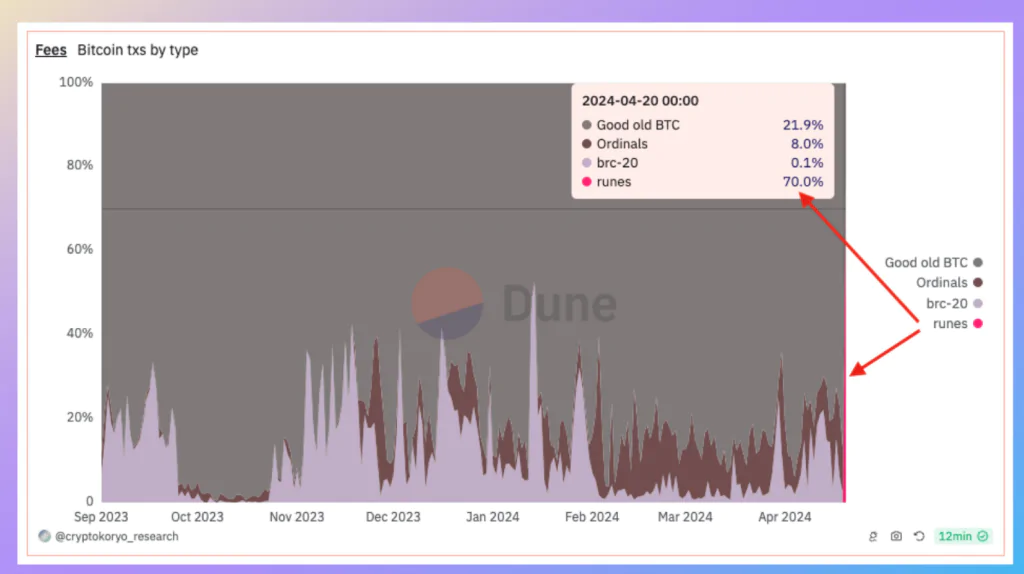Click the grey 'Good old BTC' legend dot
This screenshot has width=1024, height=574.
tap(978, 263)
